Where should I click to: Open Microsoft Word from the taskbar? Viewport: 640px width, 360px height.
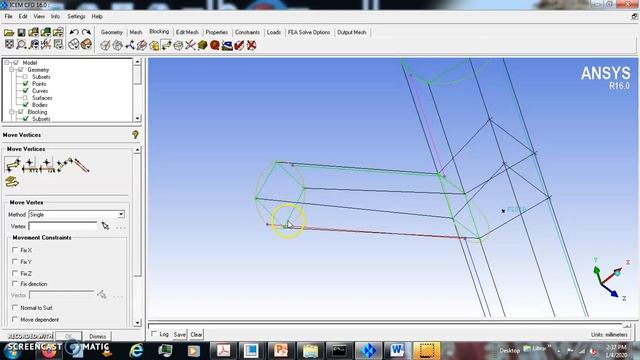(x=397, y=351)
